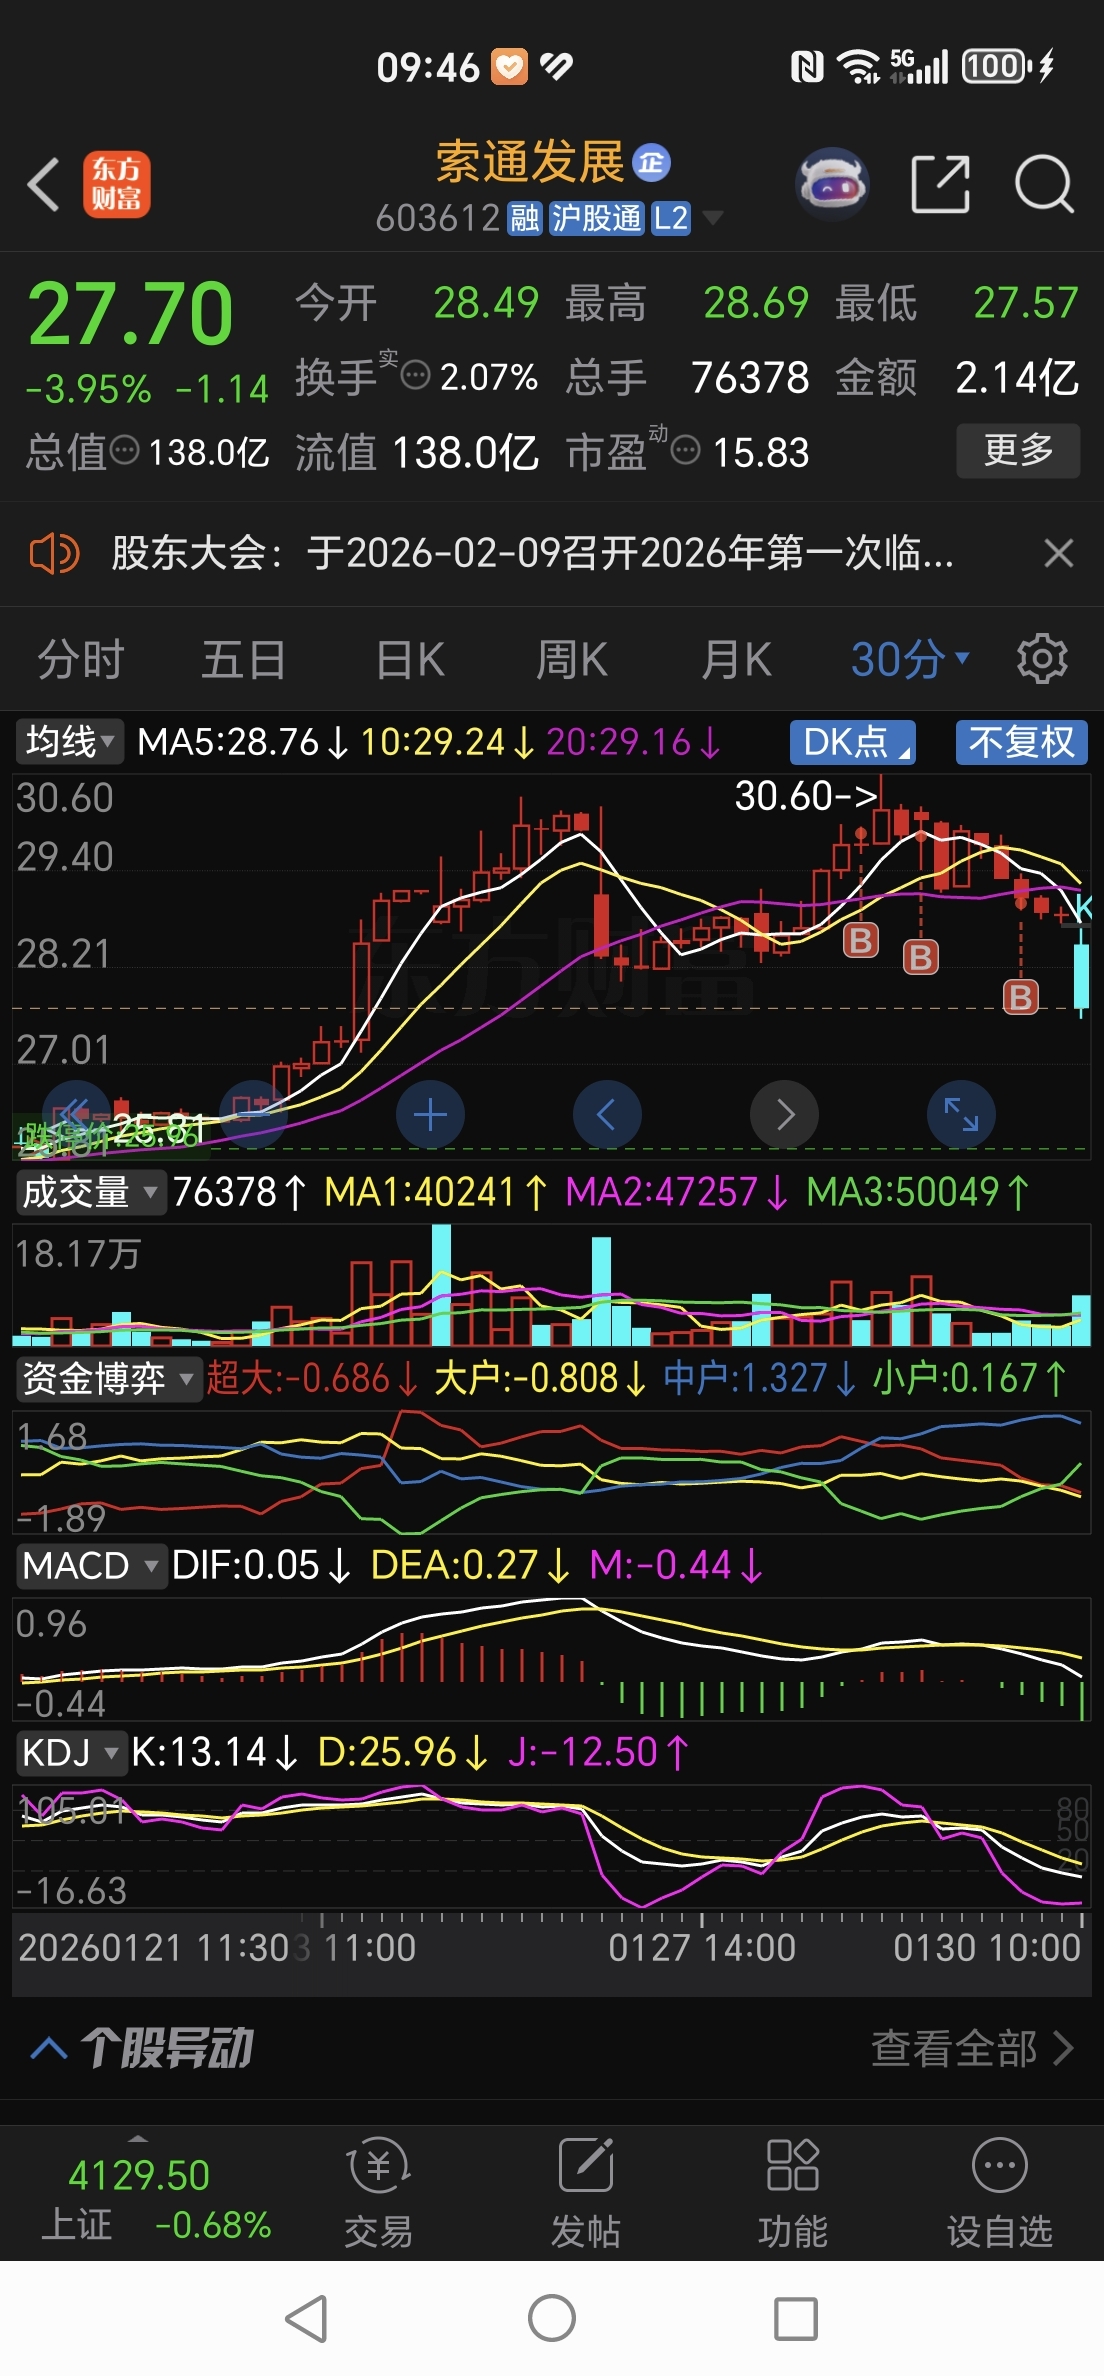Viewport: 1104px width, 2376px height.
Task: Open the KDJ indicator dropdown
Action: click(x=71, y=1753)
